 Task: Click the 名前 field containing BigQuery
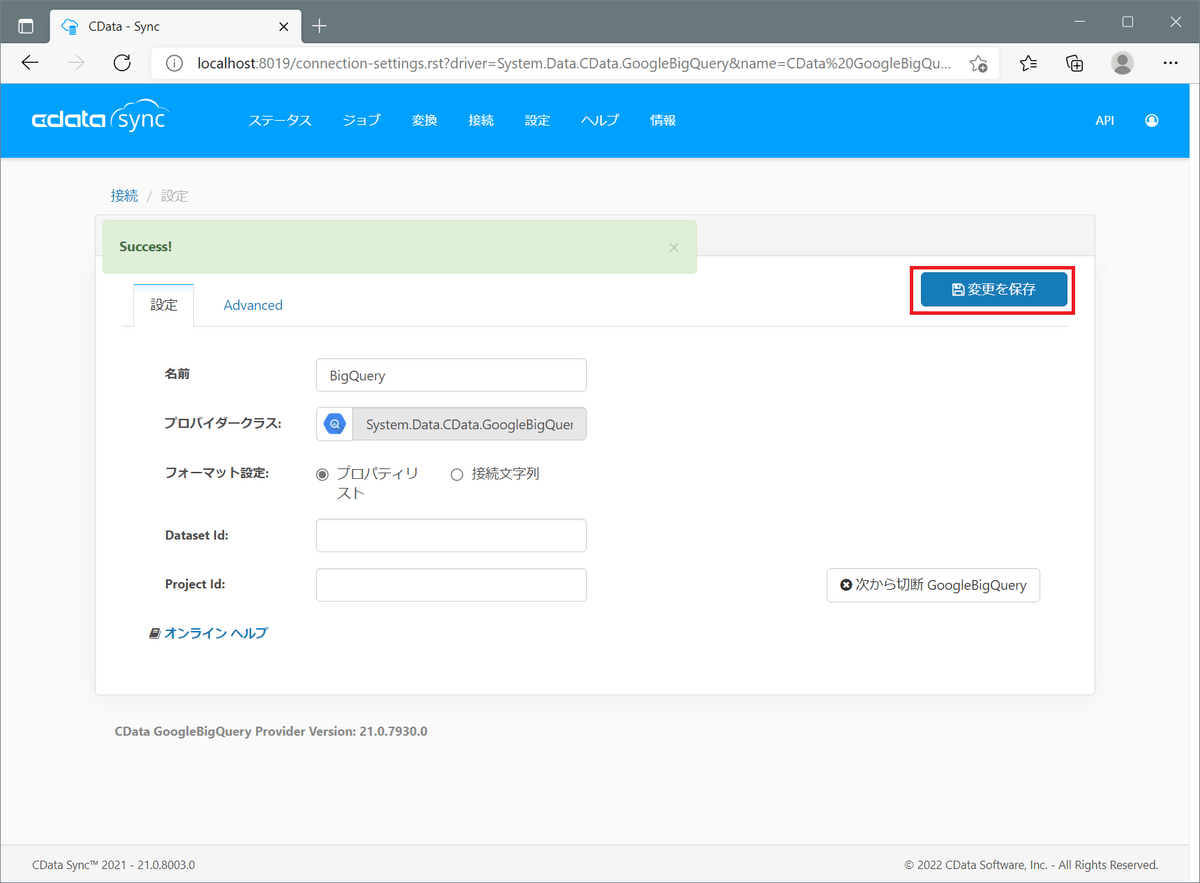[451, 375]
